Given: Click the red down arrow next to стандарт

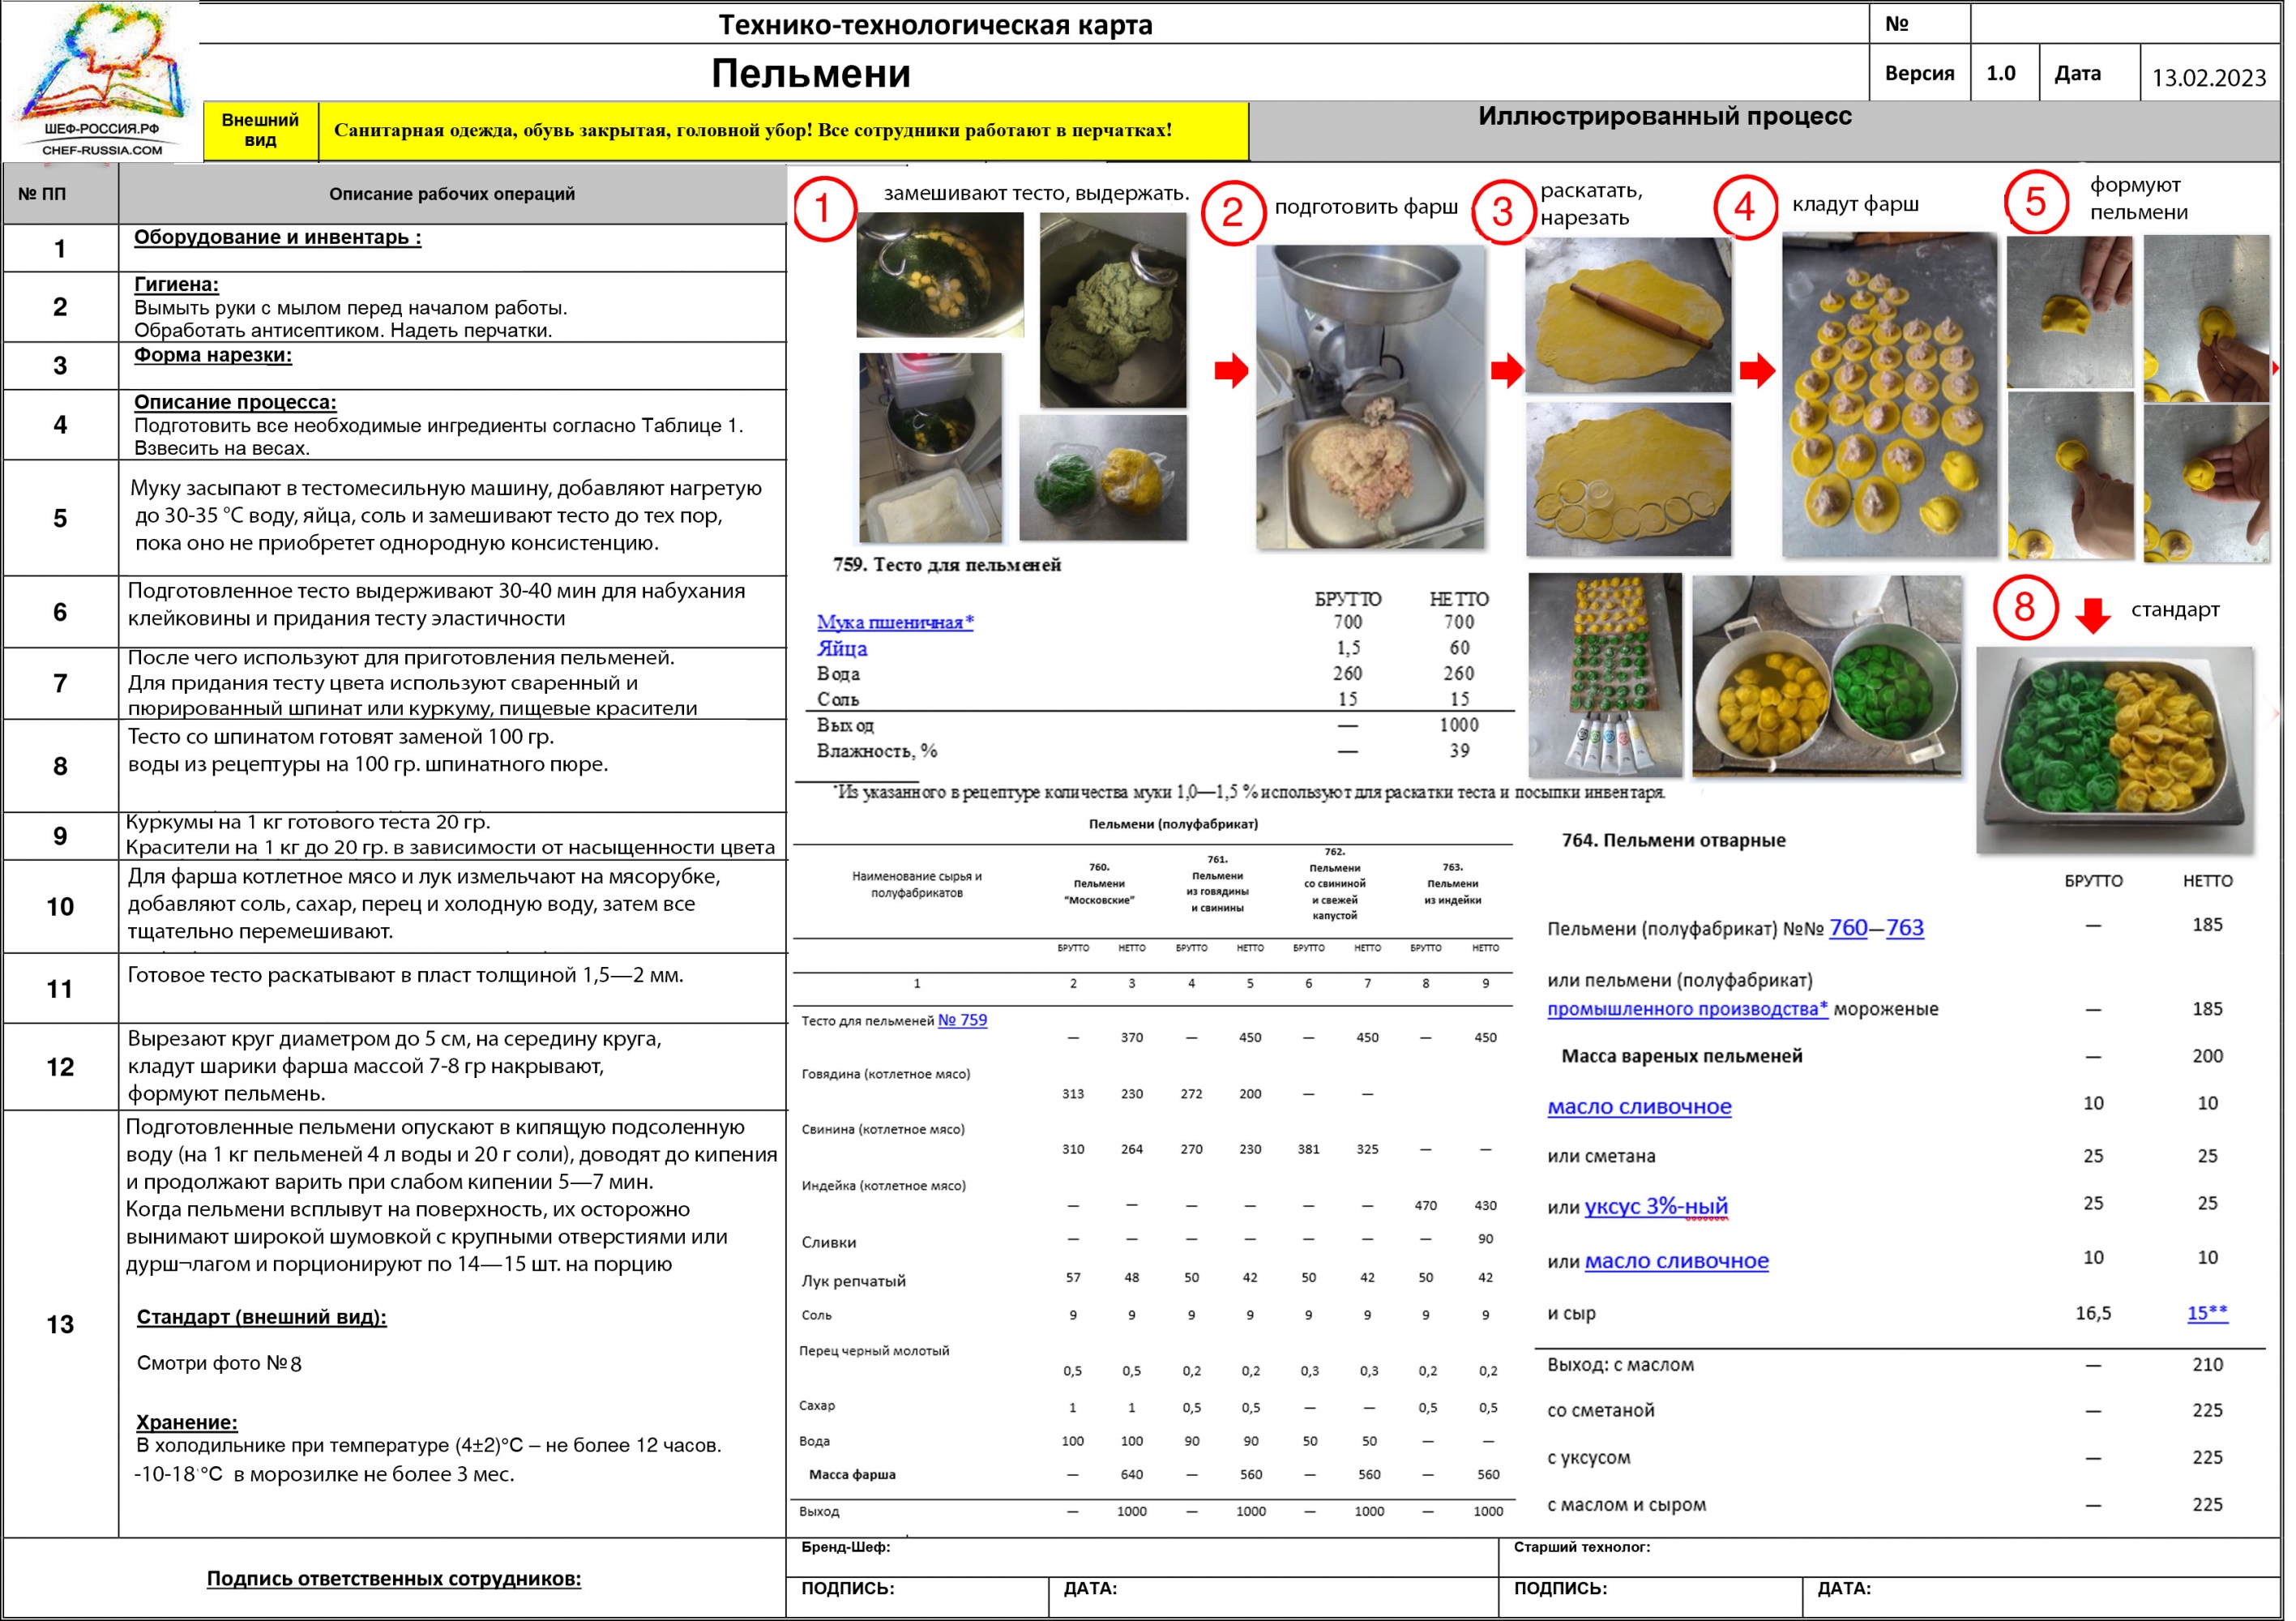Looking at the screenshot, I should point(2094,615).
